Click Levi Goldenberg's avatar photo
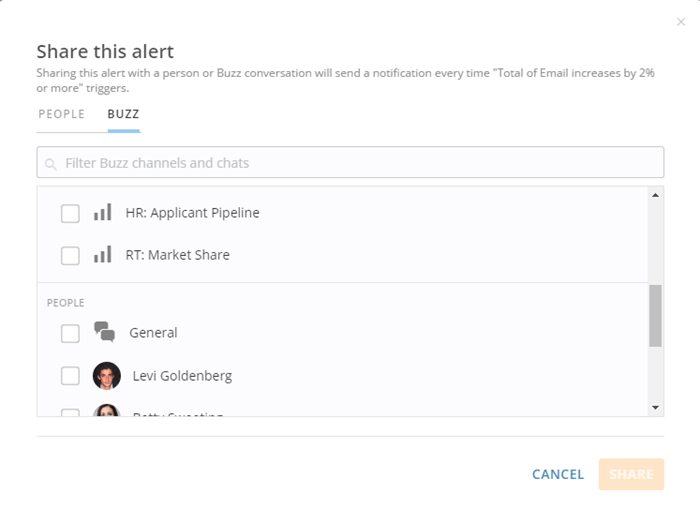 click(106, 376)
